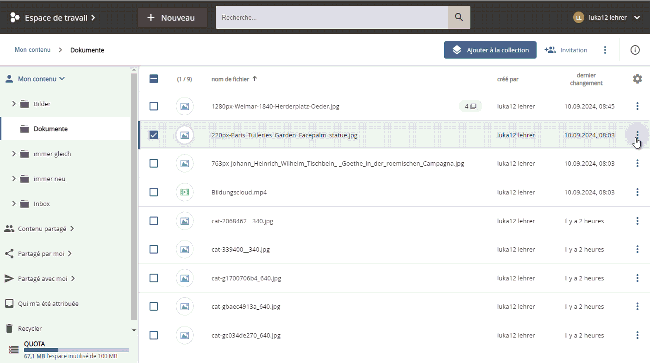Click the Espace de travail logo icon

click(15, 17)
